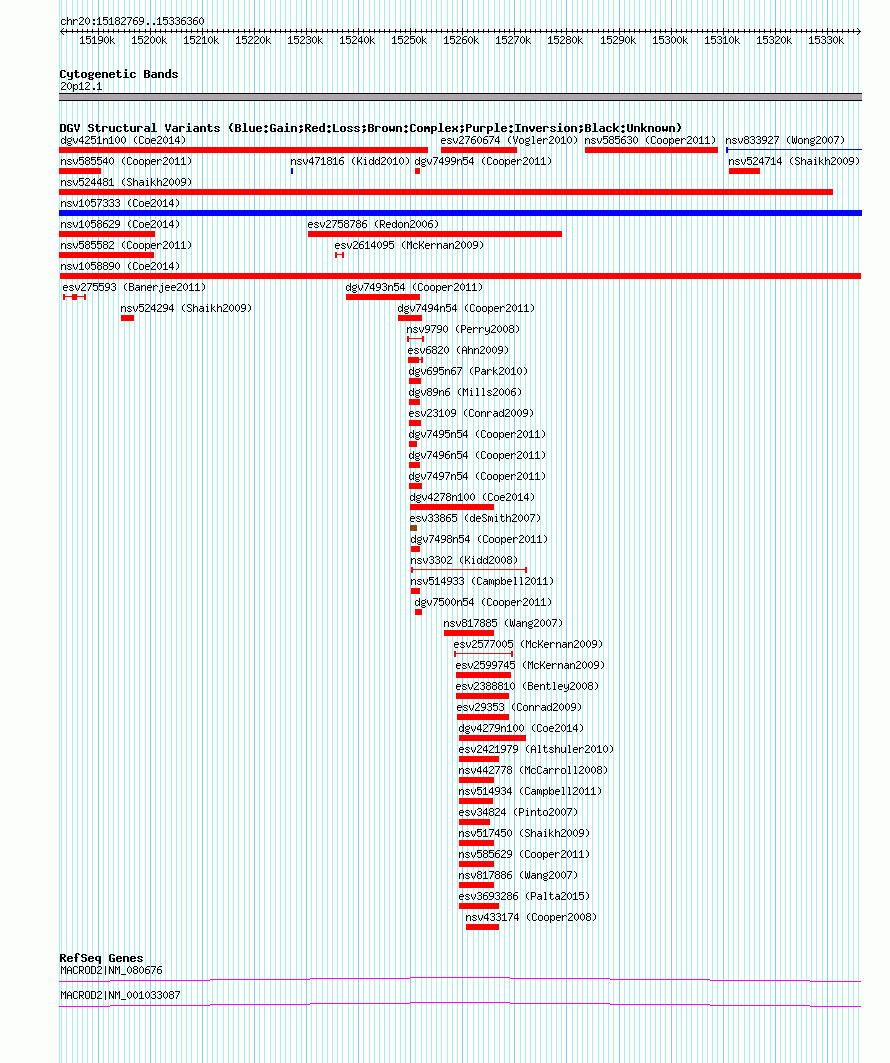Click the nsv524714 (Shaikh2009) label
The height and width of the screenshot is (1063, 890).
point(794,161)
